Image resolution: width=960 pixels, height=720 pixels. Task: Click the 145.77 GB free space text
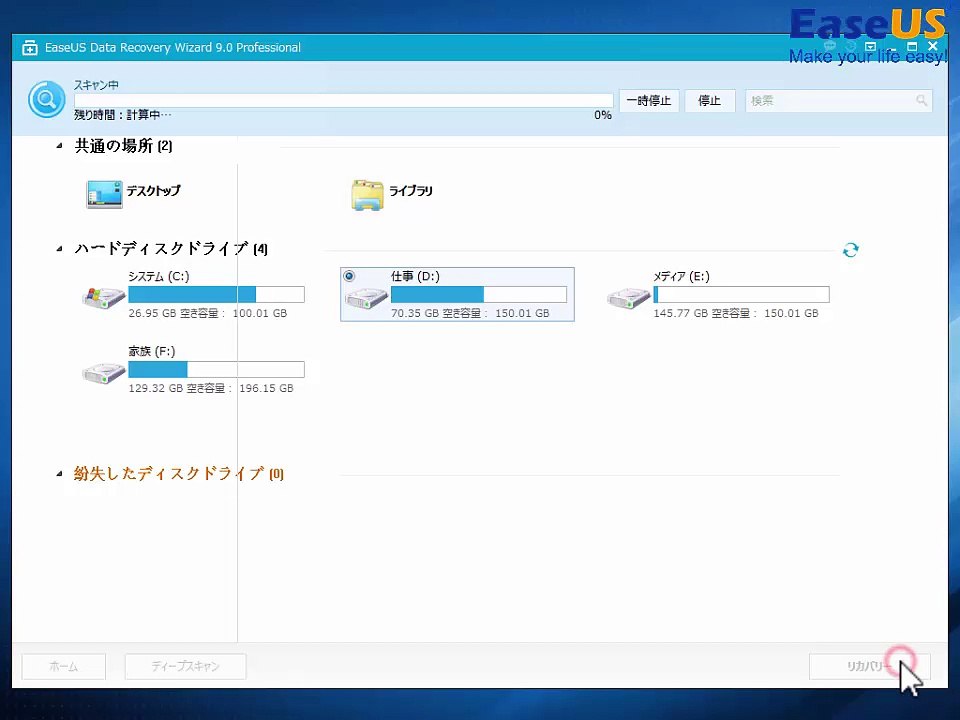[x=736, y=313]
